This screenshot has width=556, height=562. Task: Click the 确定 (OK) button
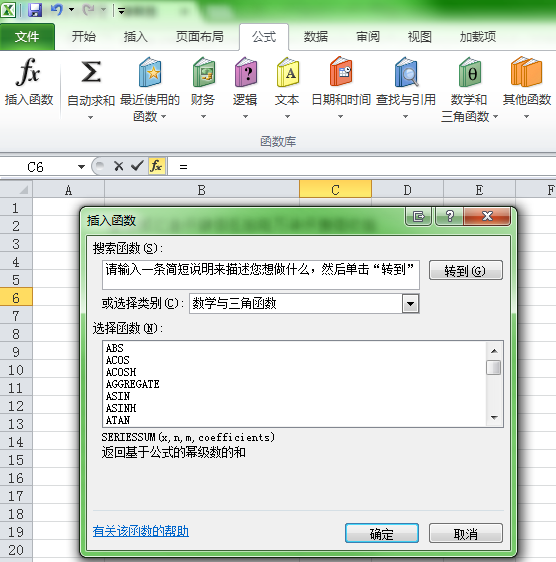coord(382,533)
